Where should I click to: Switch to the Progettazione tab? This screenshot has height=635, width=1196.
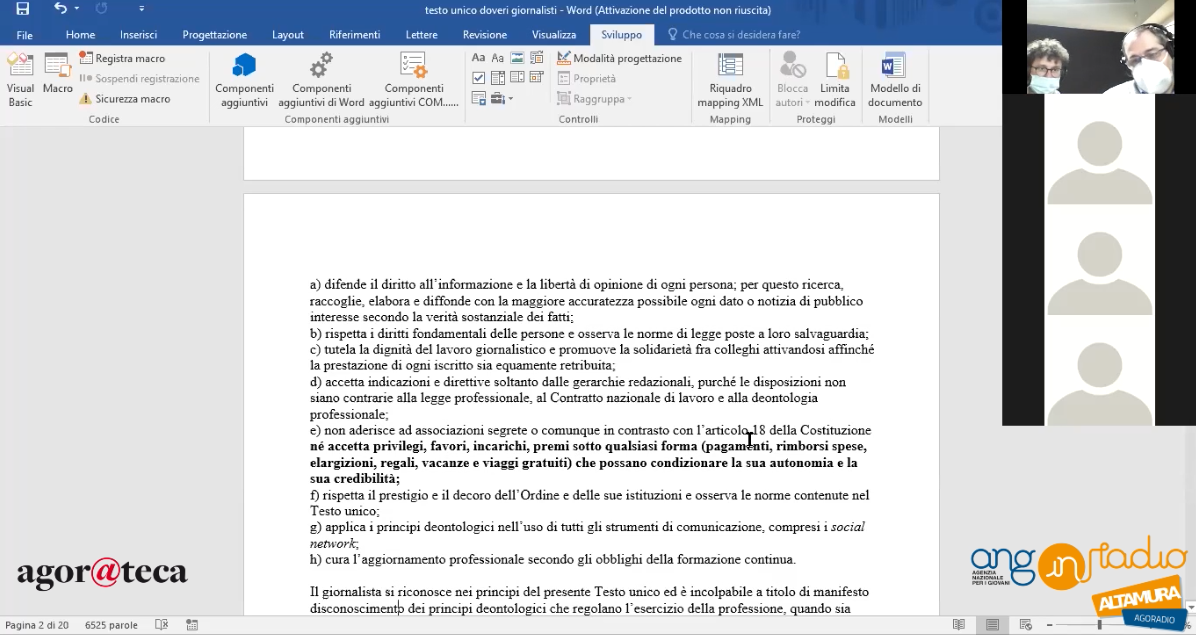point(214,34)
